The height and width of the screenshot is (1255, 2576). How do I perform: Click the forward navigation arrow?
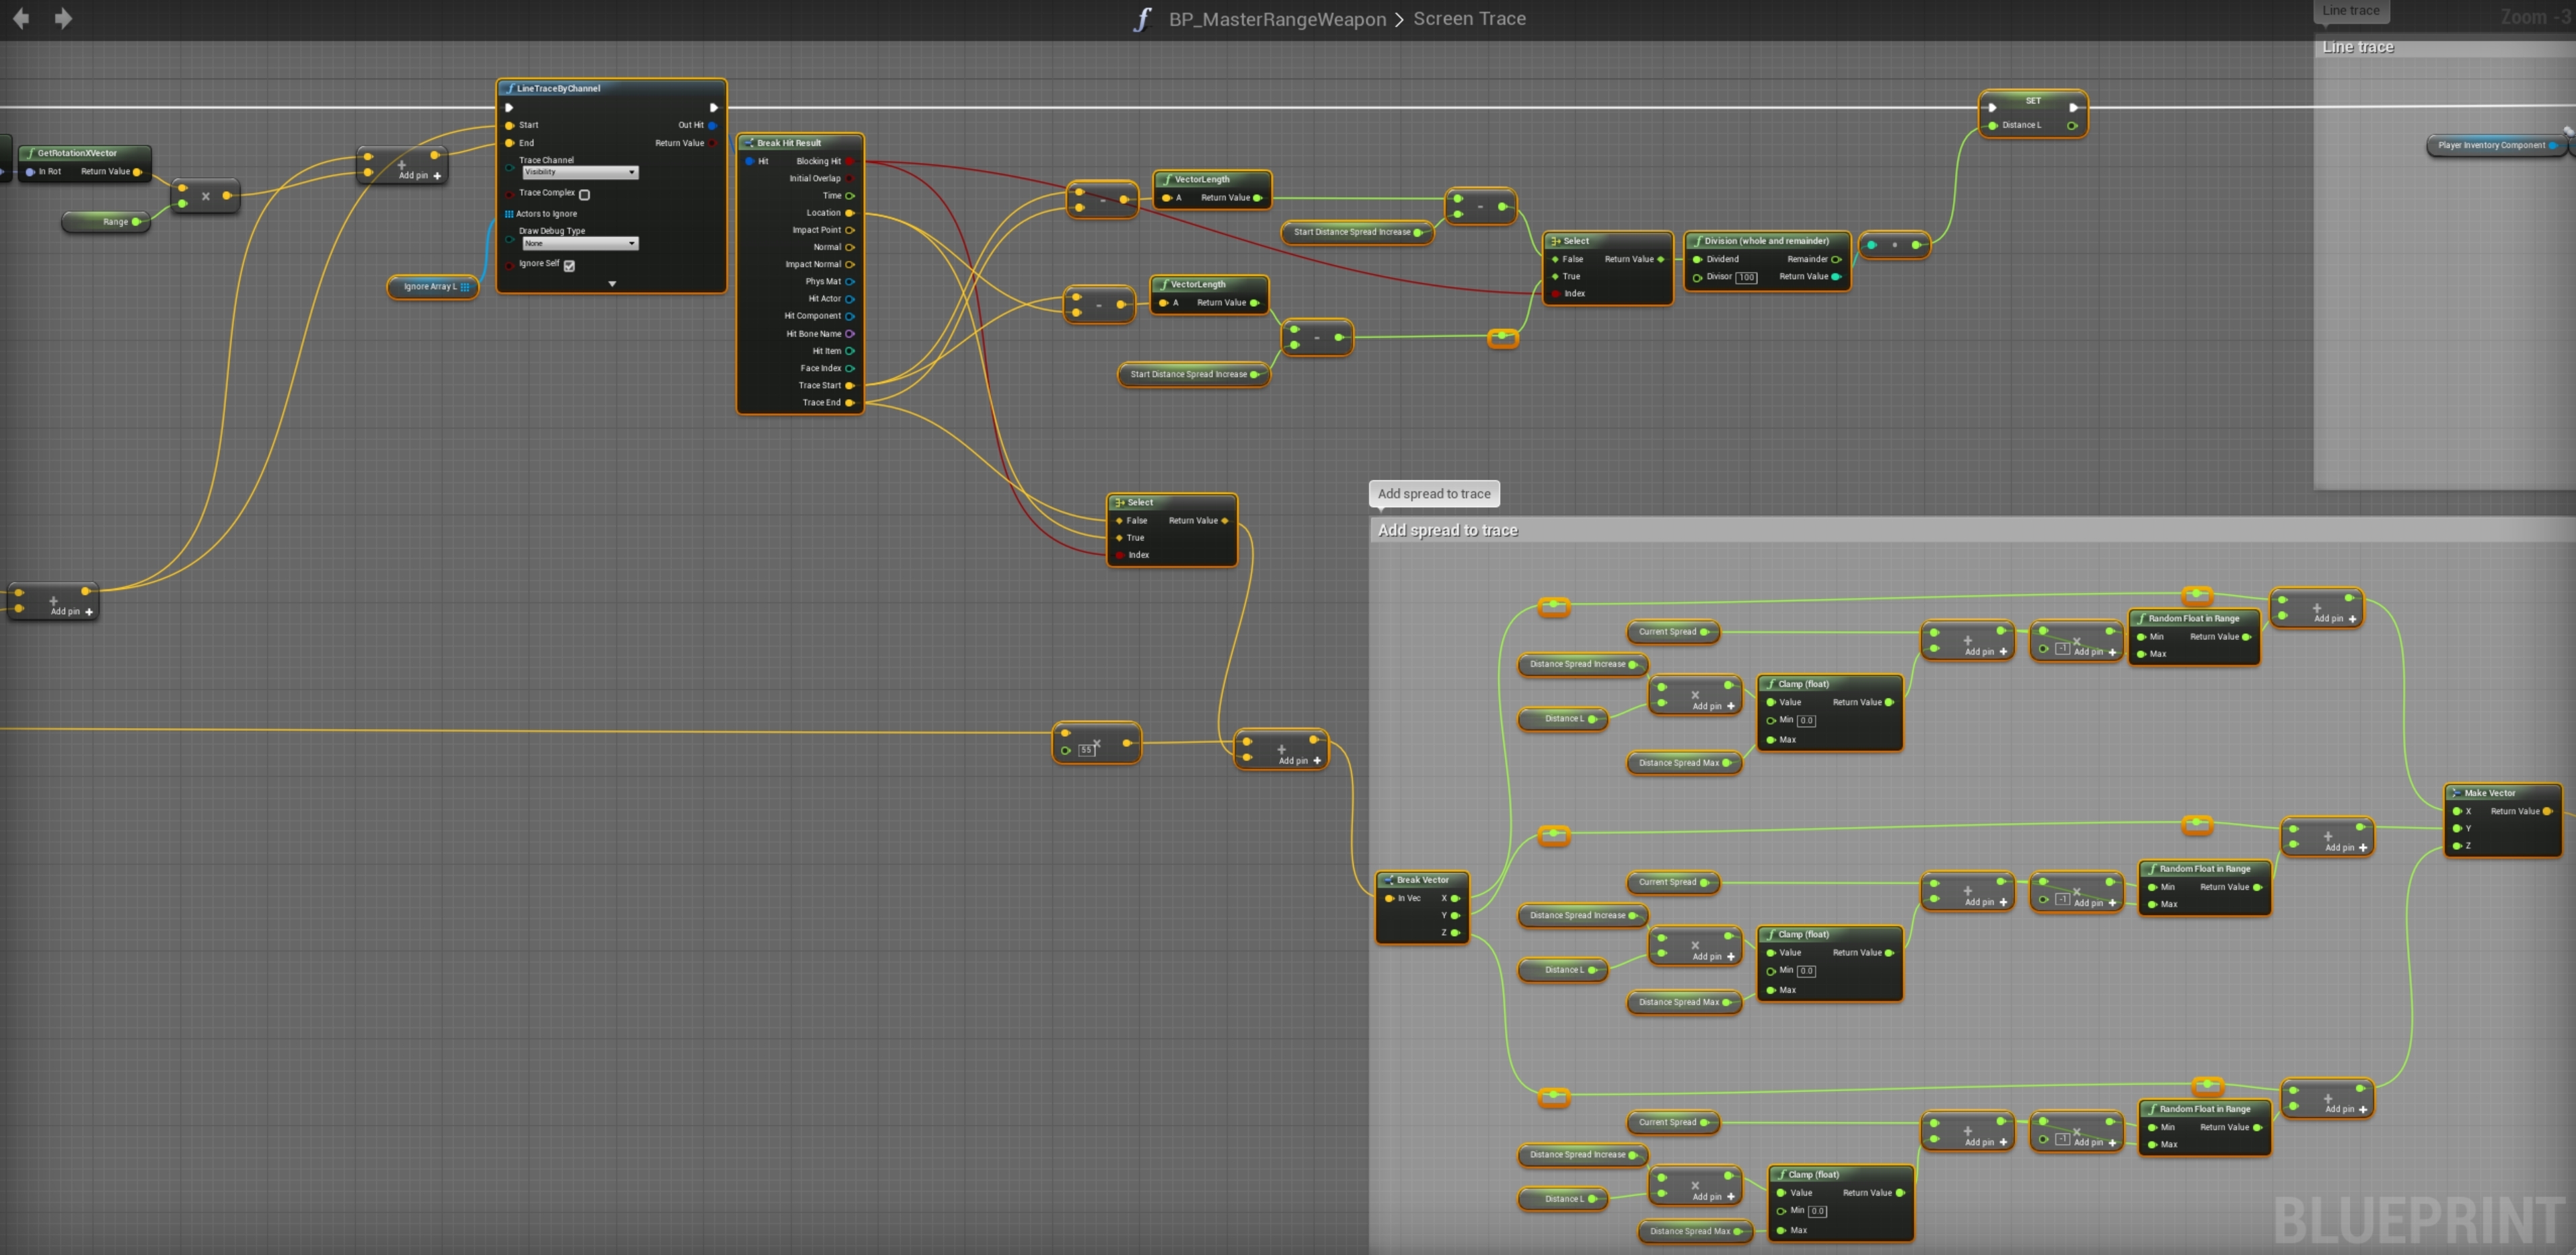tap(63, 18)
